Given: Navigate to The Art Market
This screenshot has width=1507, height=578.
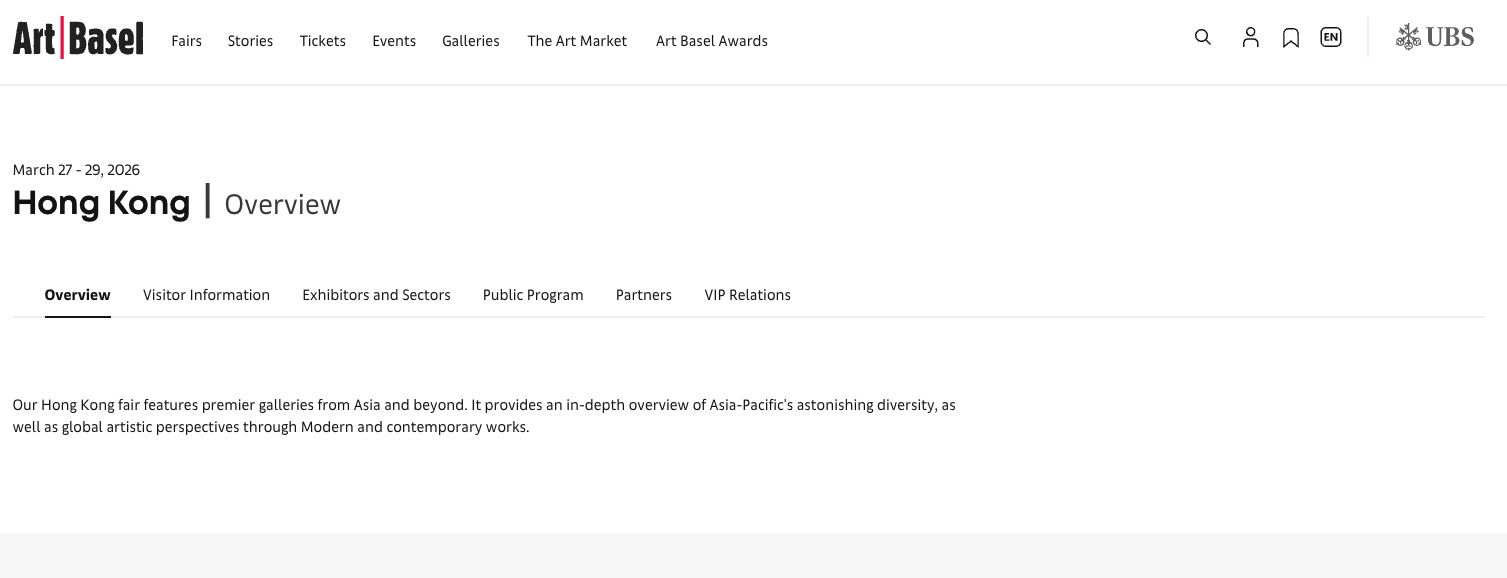Looking at the screenshot, I should [x=577, y=41].
